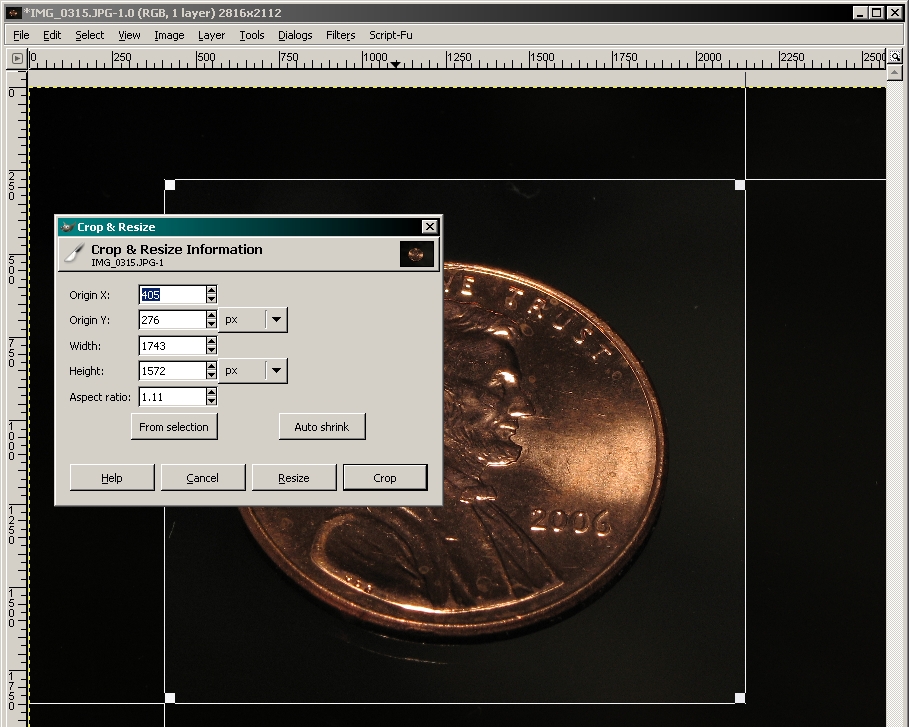Open the Origin Y px unit dropdown

tap(277, 320)
